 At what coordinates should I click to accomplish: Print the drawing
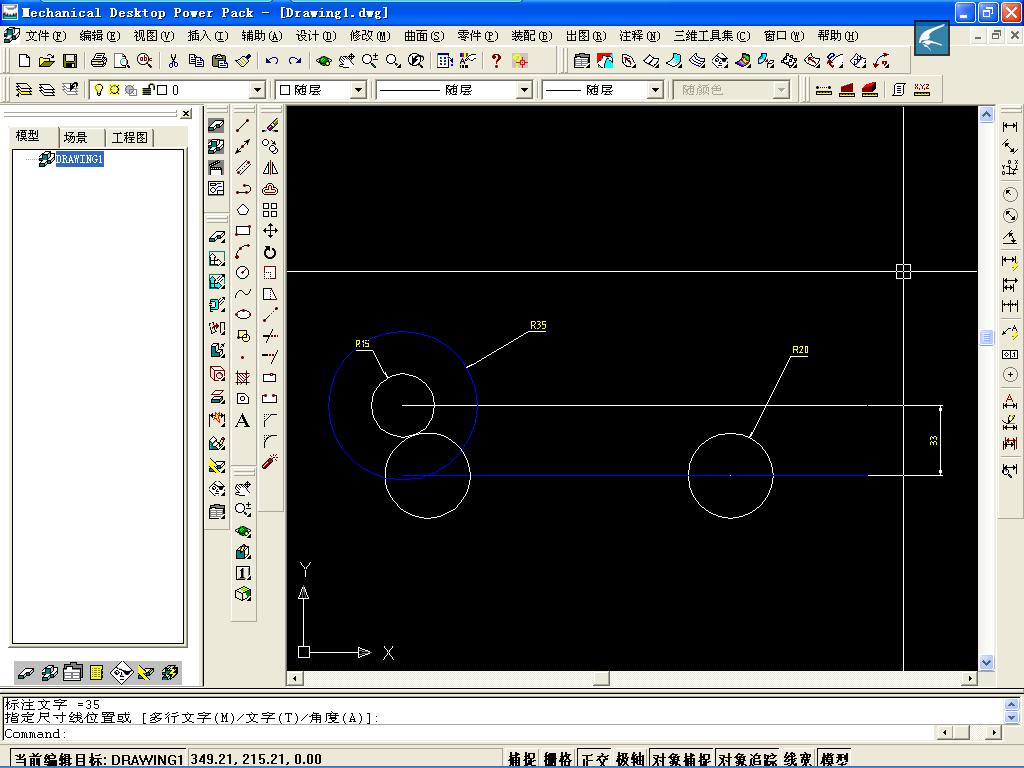coord(99,61)
